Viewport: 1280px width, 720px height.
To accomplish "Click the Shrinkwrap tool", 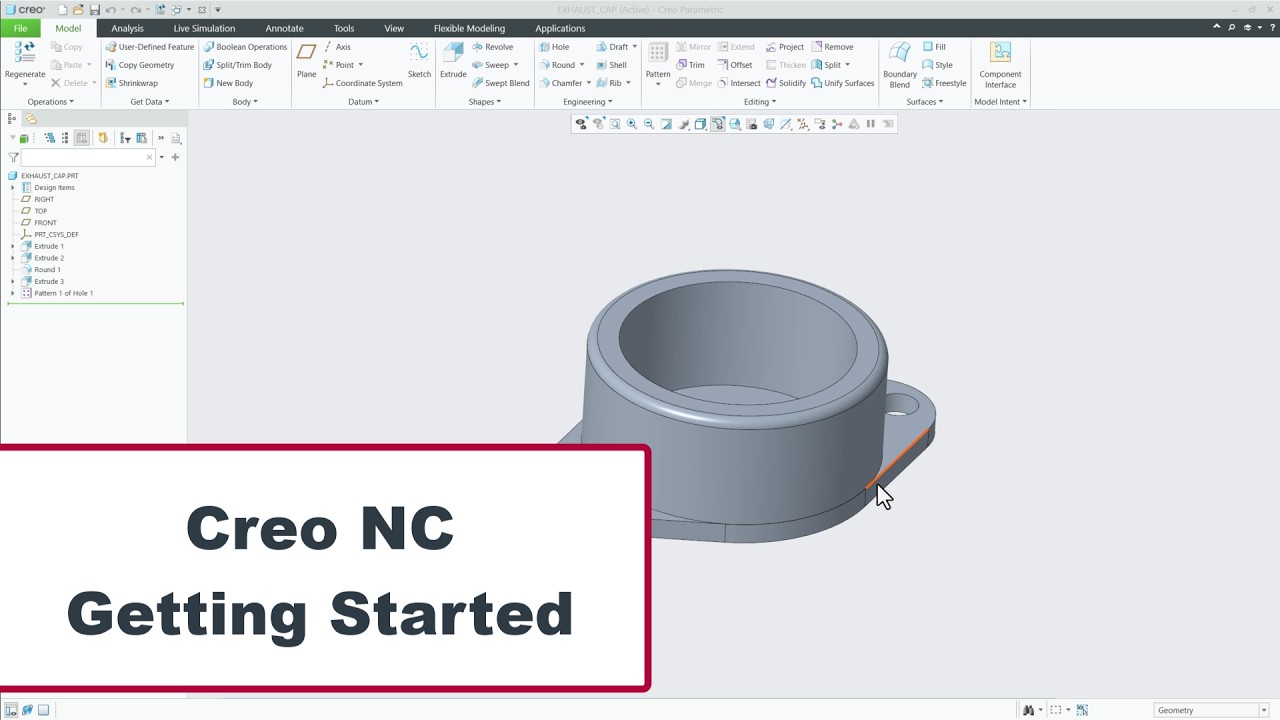I will point(131,83).
